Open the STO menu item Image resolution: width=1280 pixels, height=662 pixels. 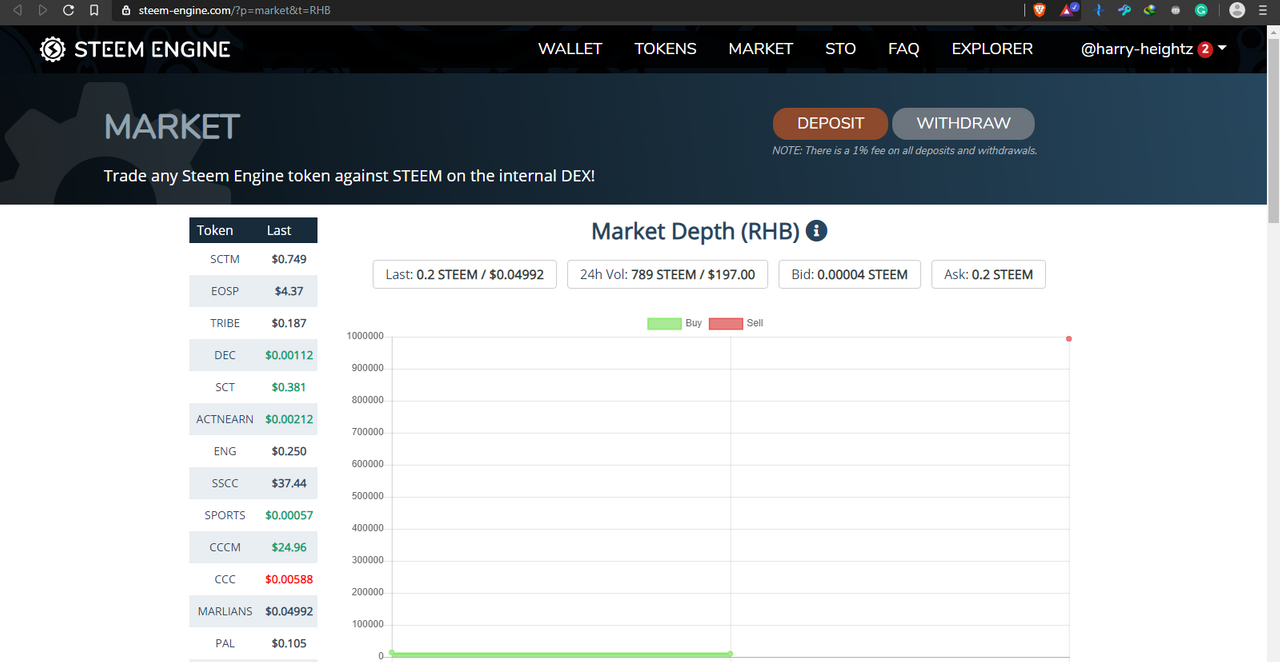840,48
